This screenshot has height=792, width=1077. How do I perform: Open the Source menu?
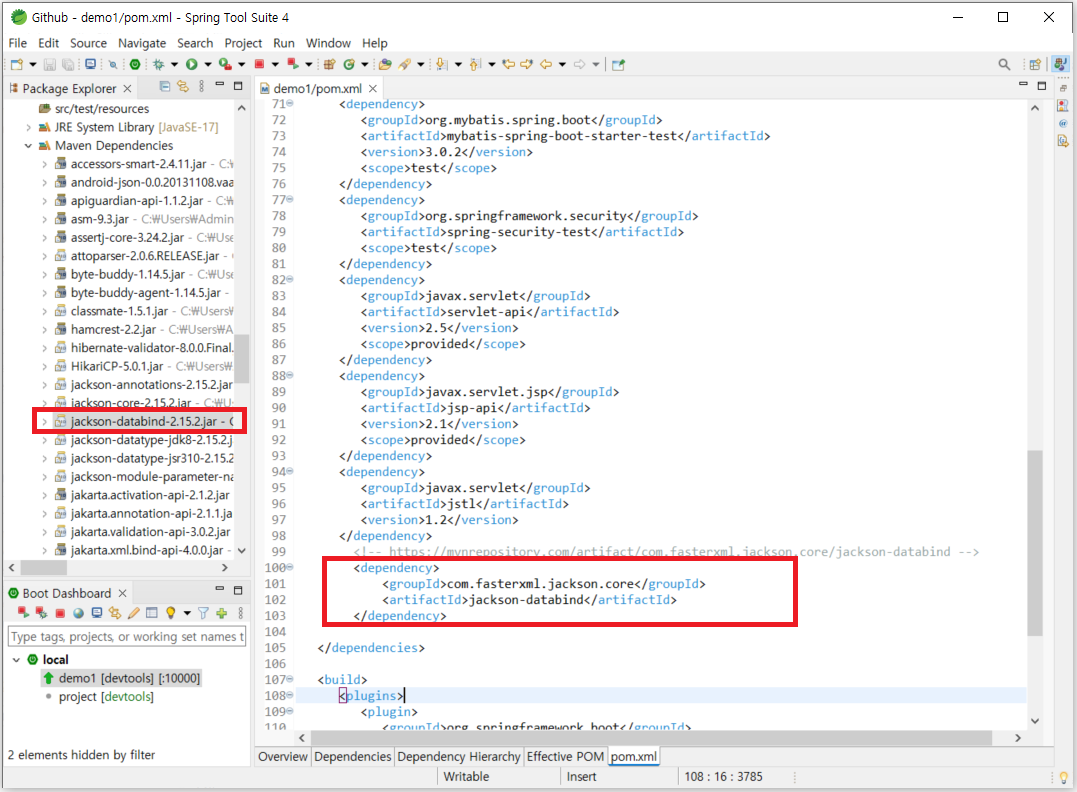click(x=89, y=43)
